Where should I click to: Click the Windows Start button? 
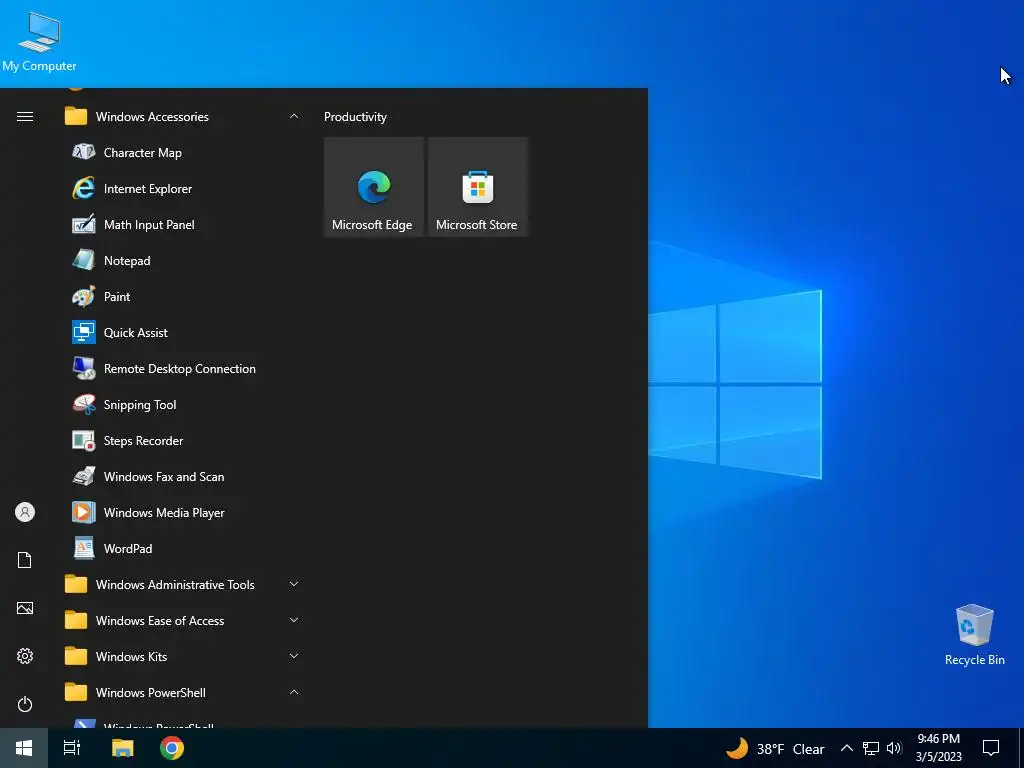pos(24,748)
